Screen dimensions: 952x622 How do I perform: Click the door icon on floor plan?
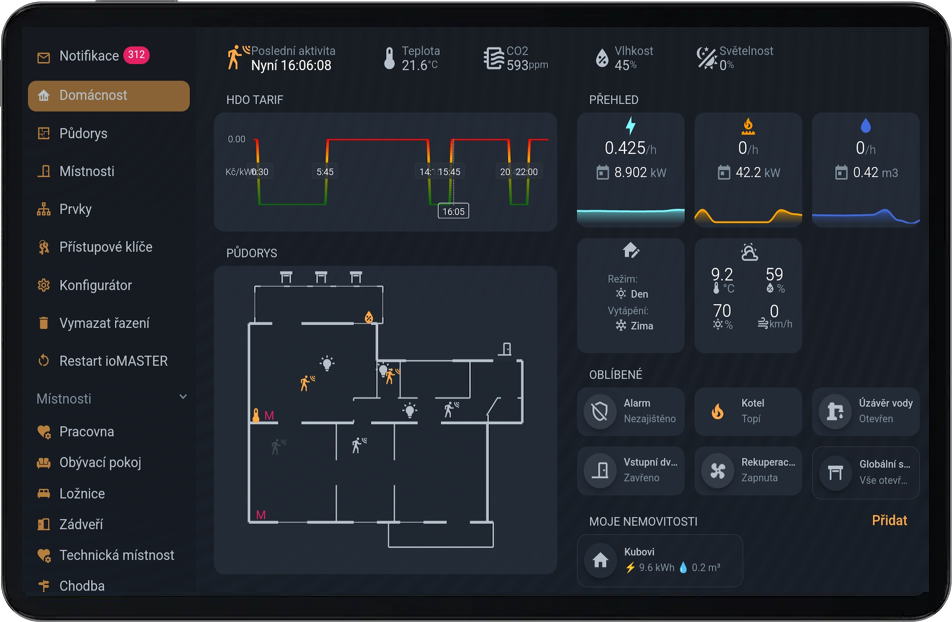507,349
